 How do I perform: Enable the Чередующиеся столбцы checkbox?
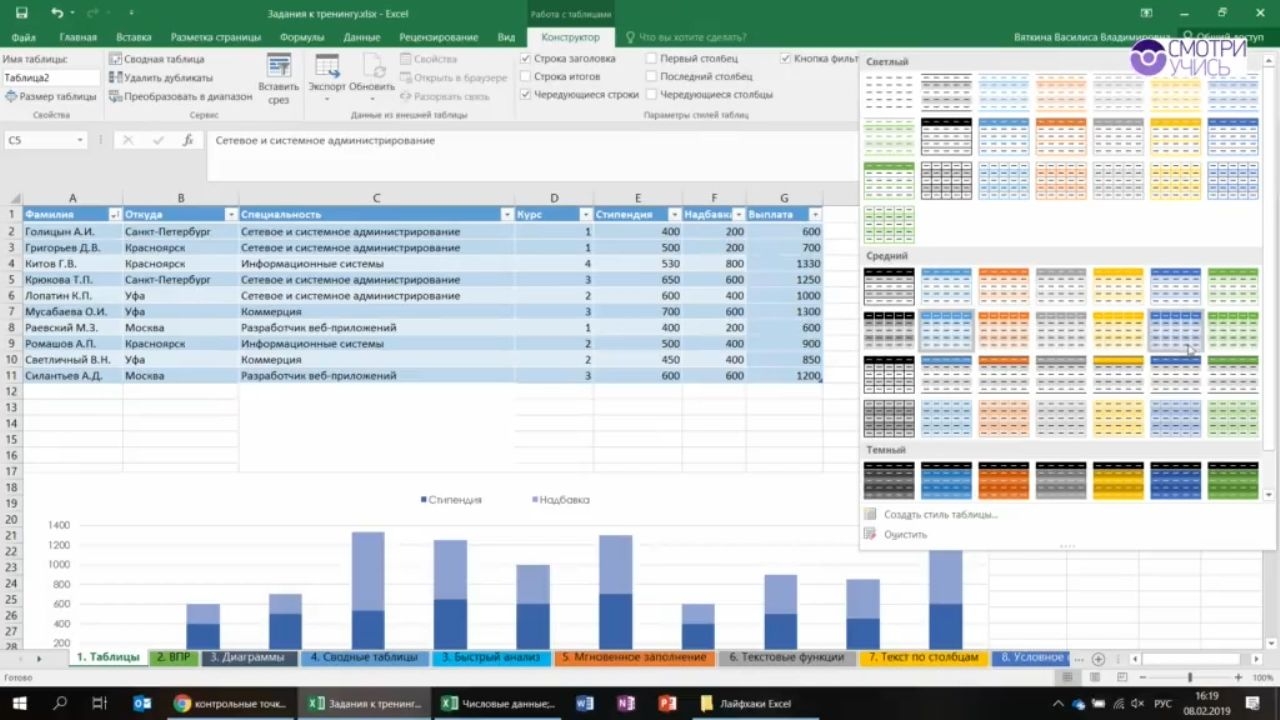652,94
